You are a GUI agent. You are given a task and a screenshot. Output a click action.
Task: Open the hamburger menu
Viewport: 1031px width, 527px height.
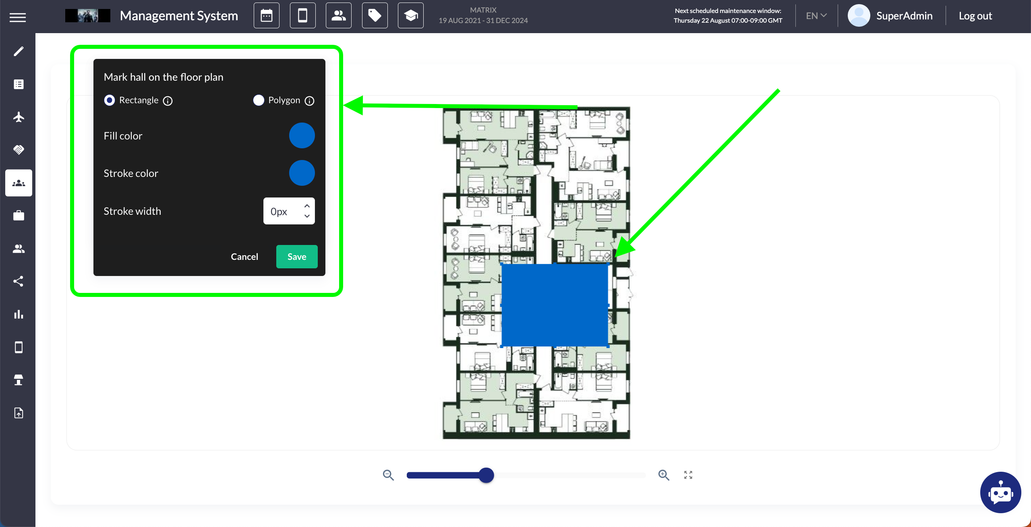(18, 17)
